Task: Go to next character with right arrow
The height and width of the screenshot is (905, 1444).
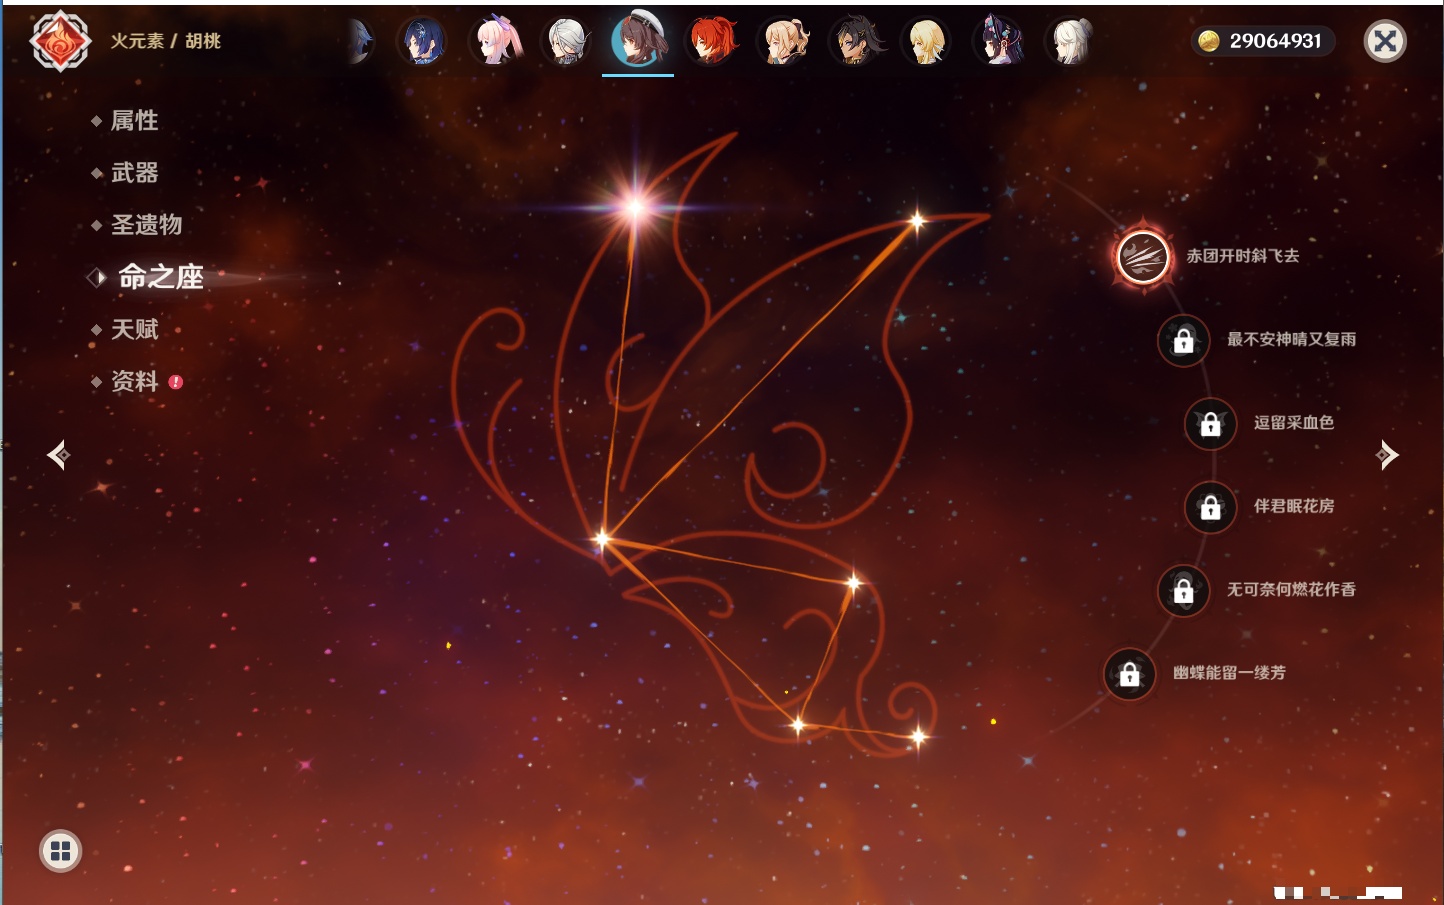Action: click(x=1387, y=455)
